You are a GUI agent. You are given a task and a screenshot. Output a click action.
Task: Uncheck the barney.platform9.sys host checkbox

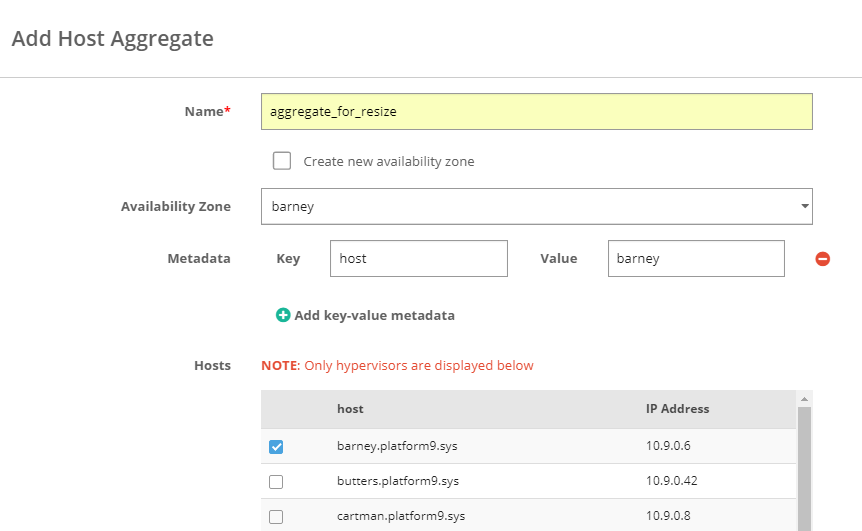click(276, 447)
